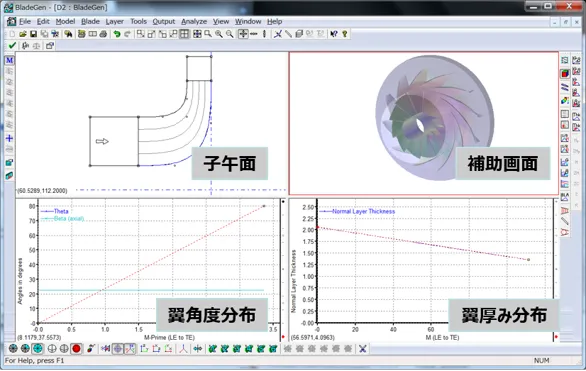Toggle the highlighted cyan circle view button
The width and height of the screenshot is (586, 371).
[x=37, y=349]
